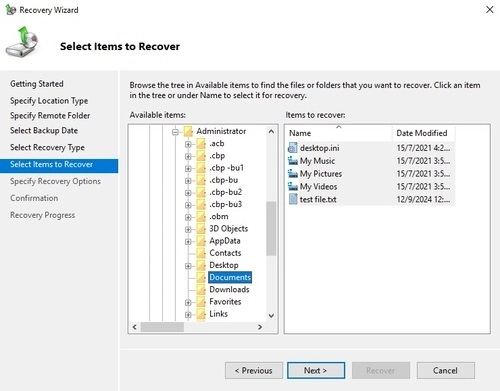The height and width of the screenshot is (391, 500).
Task: Click the Downloads folder icon
Action: pos(201,290)
